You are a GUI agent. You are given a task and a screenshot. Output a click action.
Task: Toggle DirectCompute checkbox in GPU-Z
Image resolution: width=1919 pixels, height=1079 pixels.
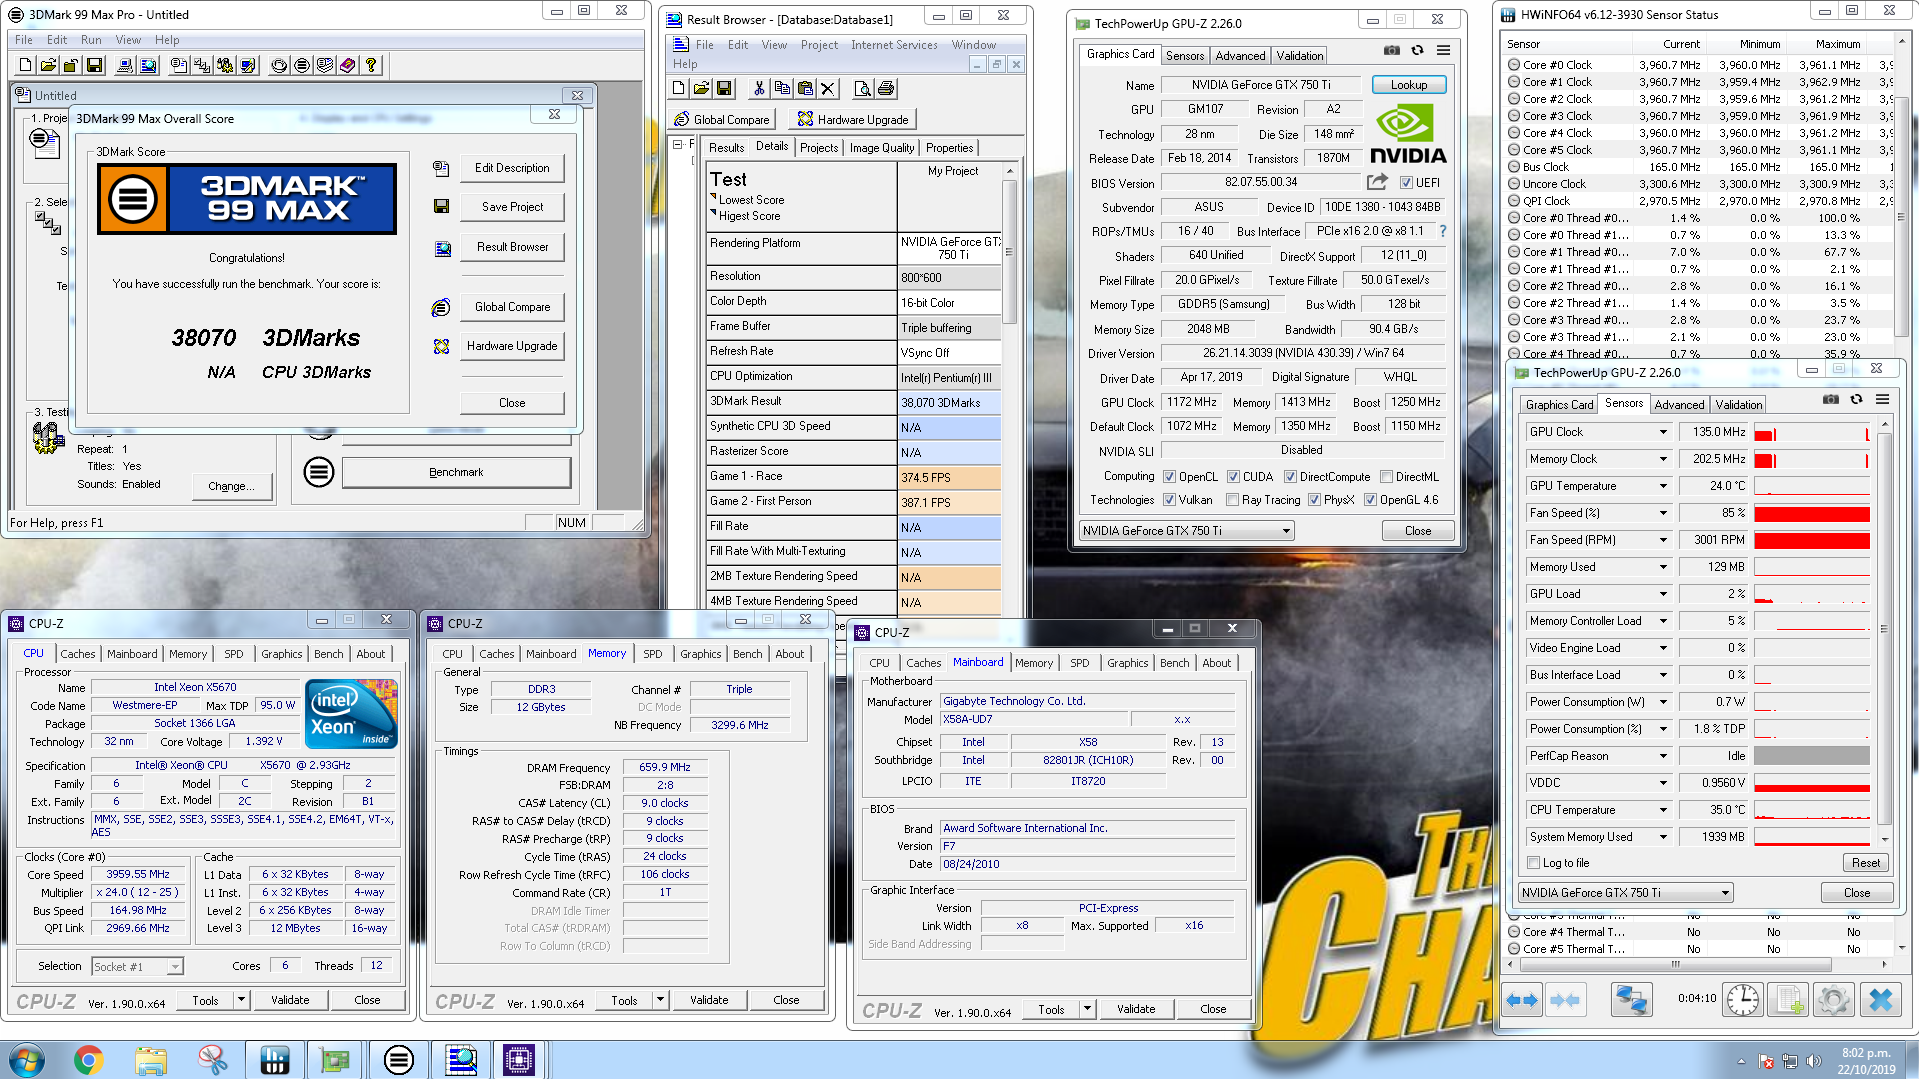coord(1290,477)
